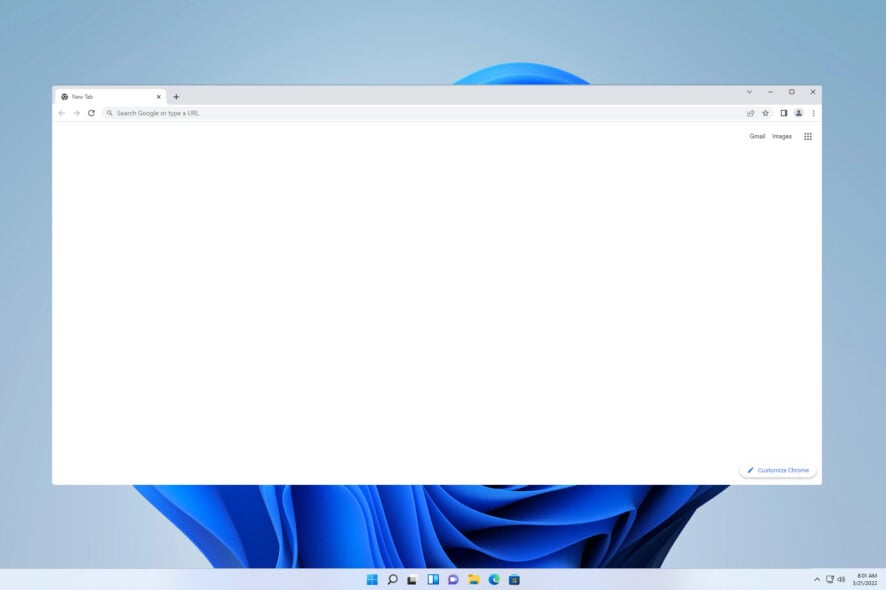Open a new tab with the plus
The image size is (886, 590).
click(x=176, y=96)
